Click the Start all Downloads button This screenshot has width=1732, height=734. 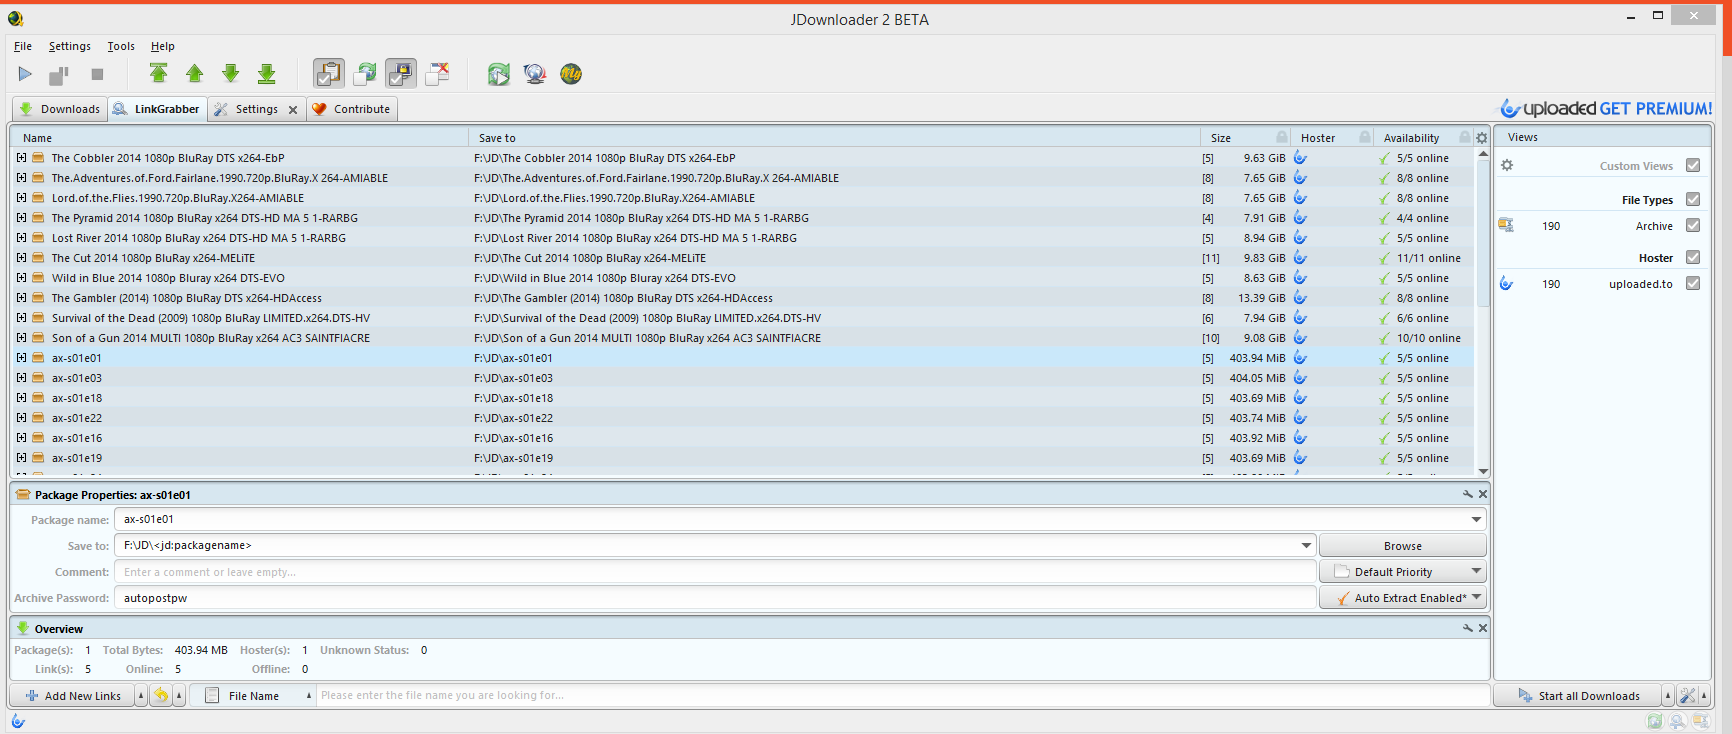click(x=1578, y=695)
